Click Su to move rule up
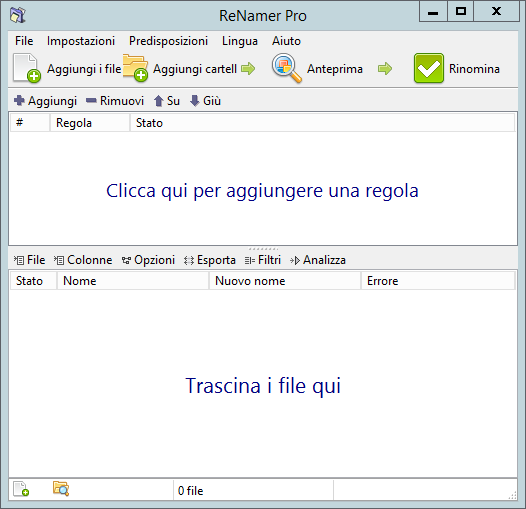This screenshot has width=526, height=509. click(x=173, y=101)
